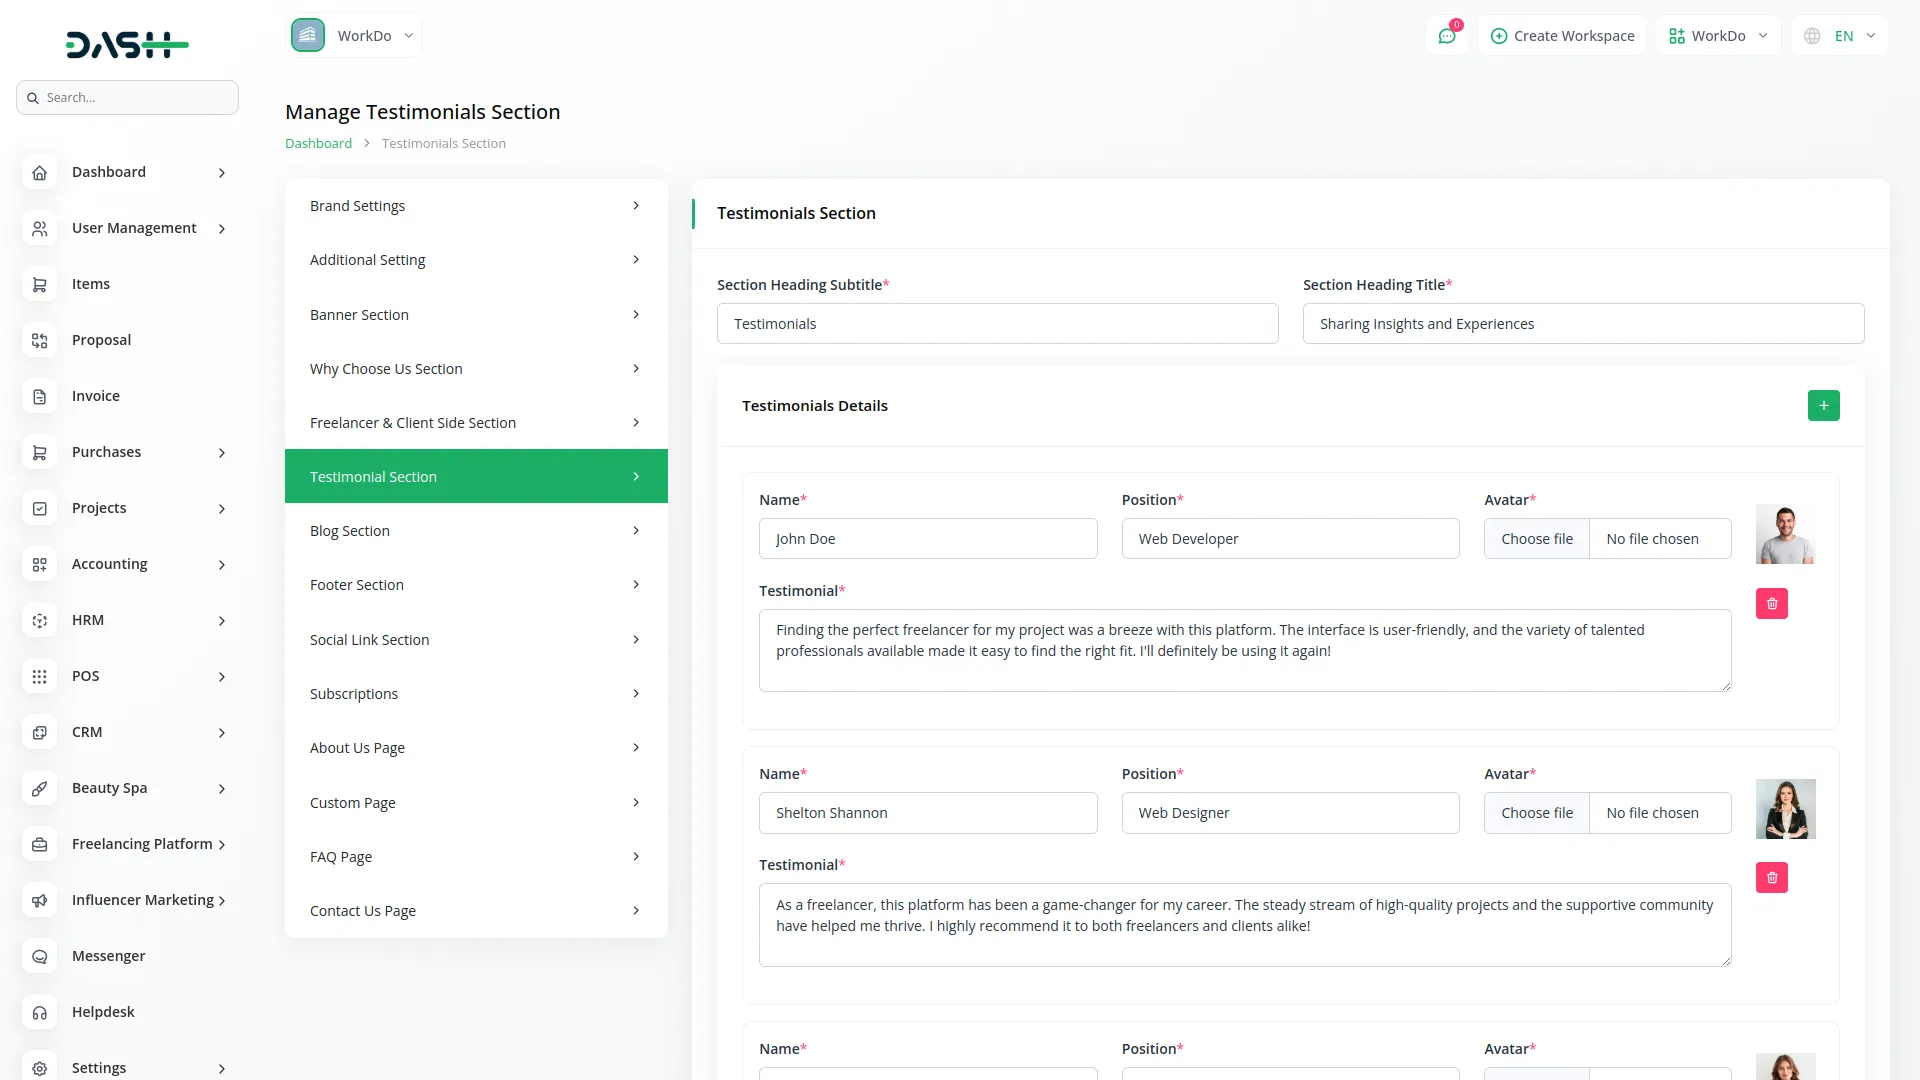Open the HRM module icon
Image resolution: width=1920 pixels, height=1080 pixels.
pyautogui.click(x=39, y=620)
